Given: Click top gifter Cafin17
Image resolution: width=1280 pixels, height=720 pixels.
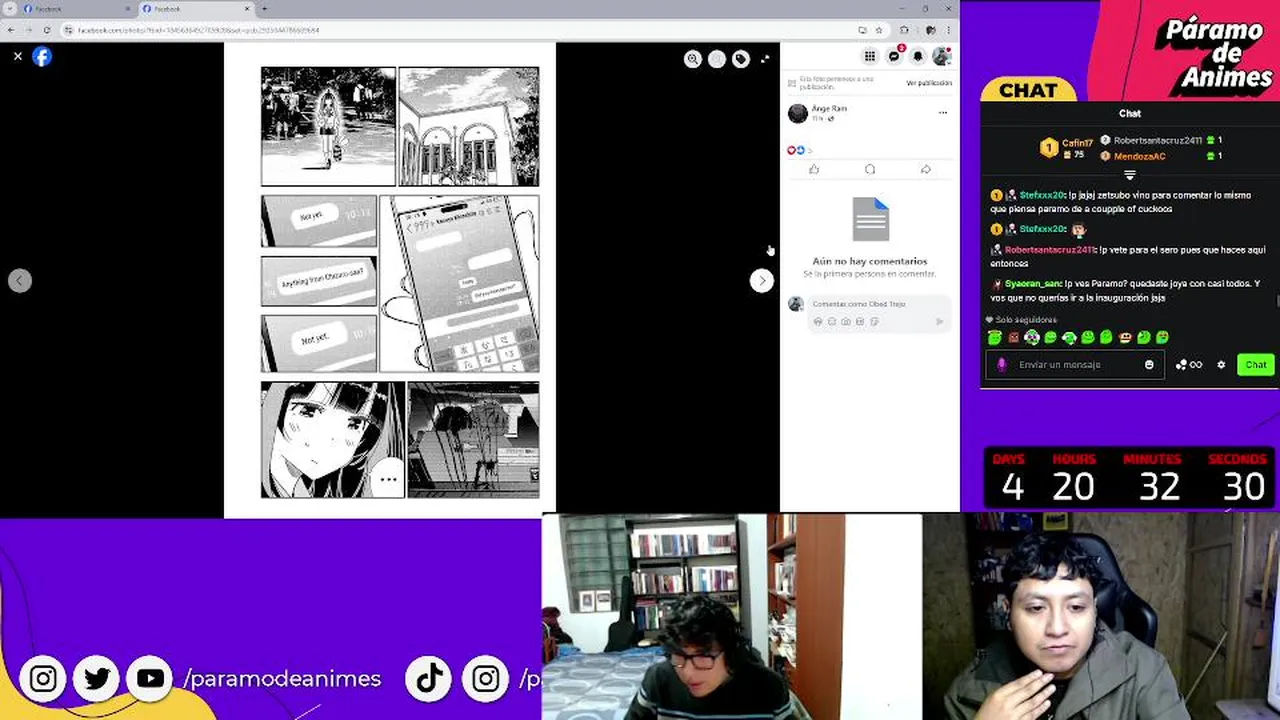Looking at the screenshot, I should click(x=1077, y=144).
